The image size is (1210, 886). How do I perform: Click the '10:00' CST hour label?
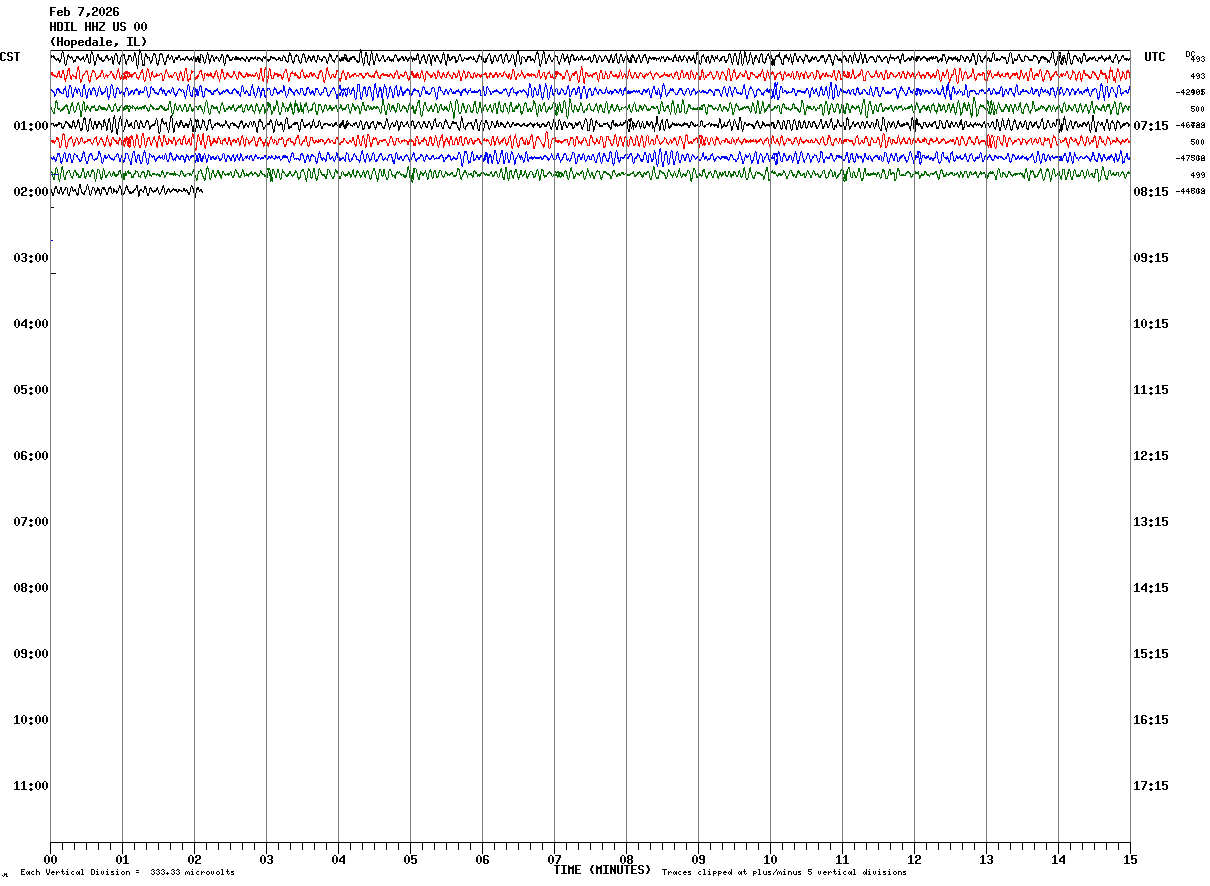click(31, 720)
